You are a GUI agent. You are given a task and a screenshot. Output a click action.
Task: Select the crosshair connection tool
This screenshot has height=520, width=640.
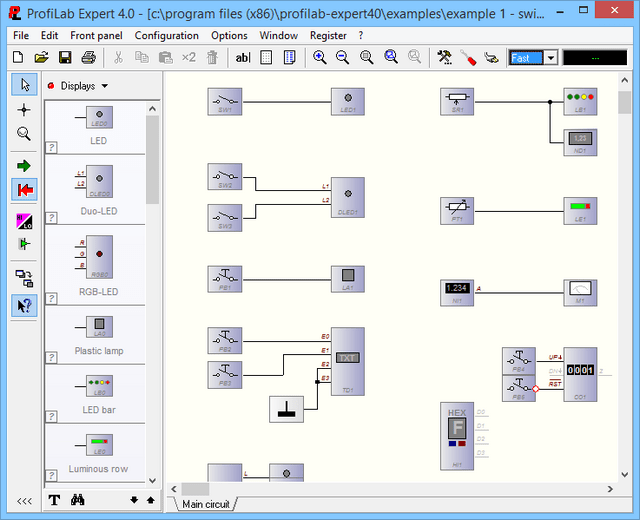(24, 109)
